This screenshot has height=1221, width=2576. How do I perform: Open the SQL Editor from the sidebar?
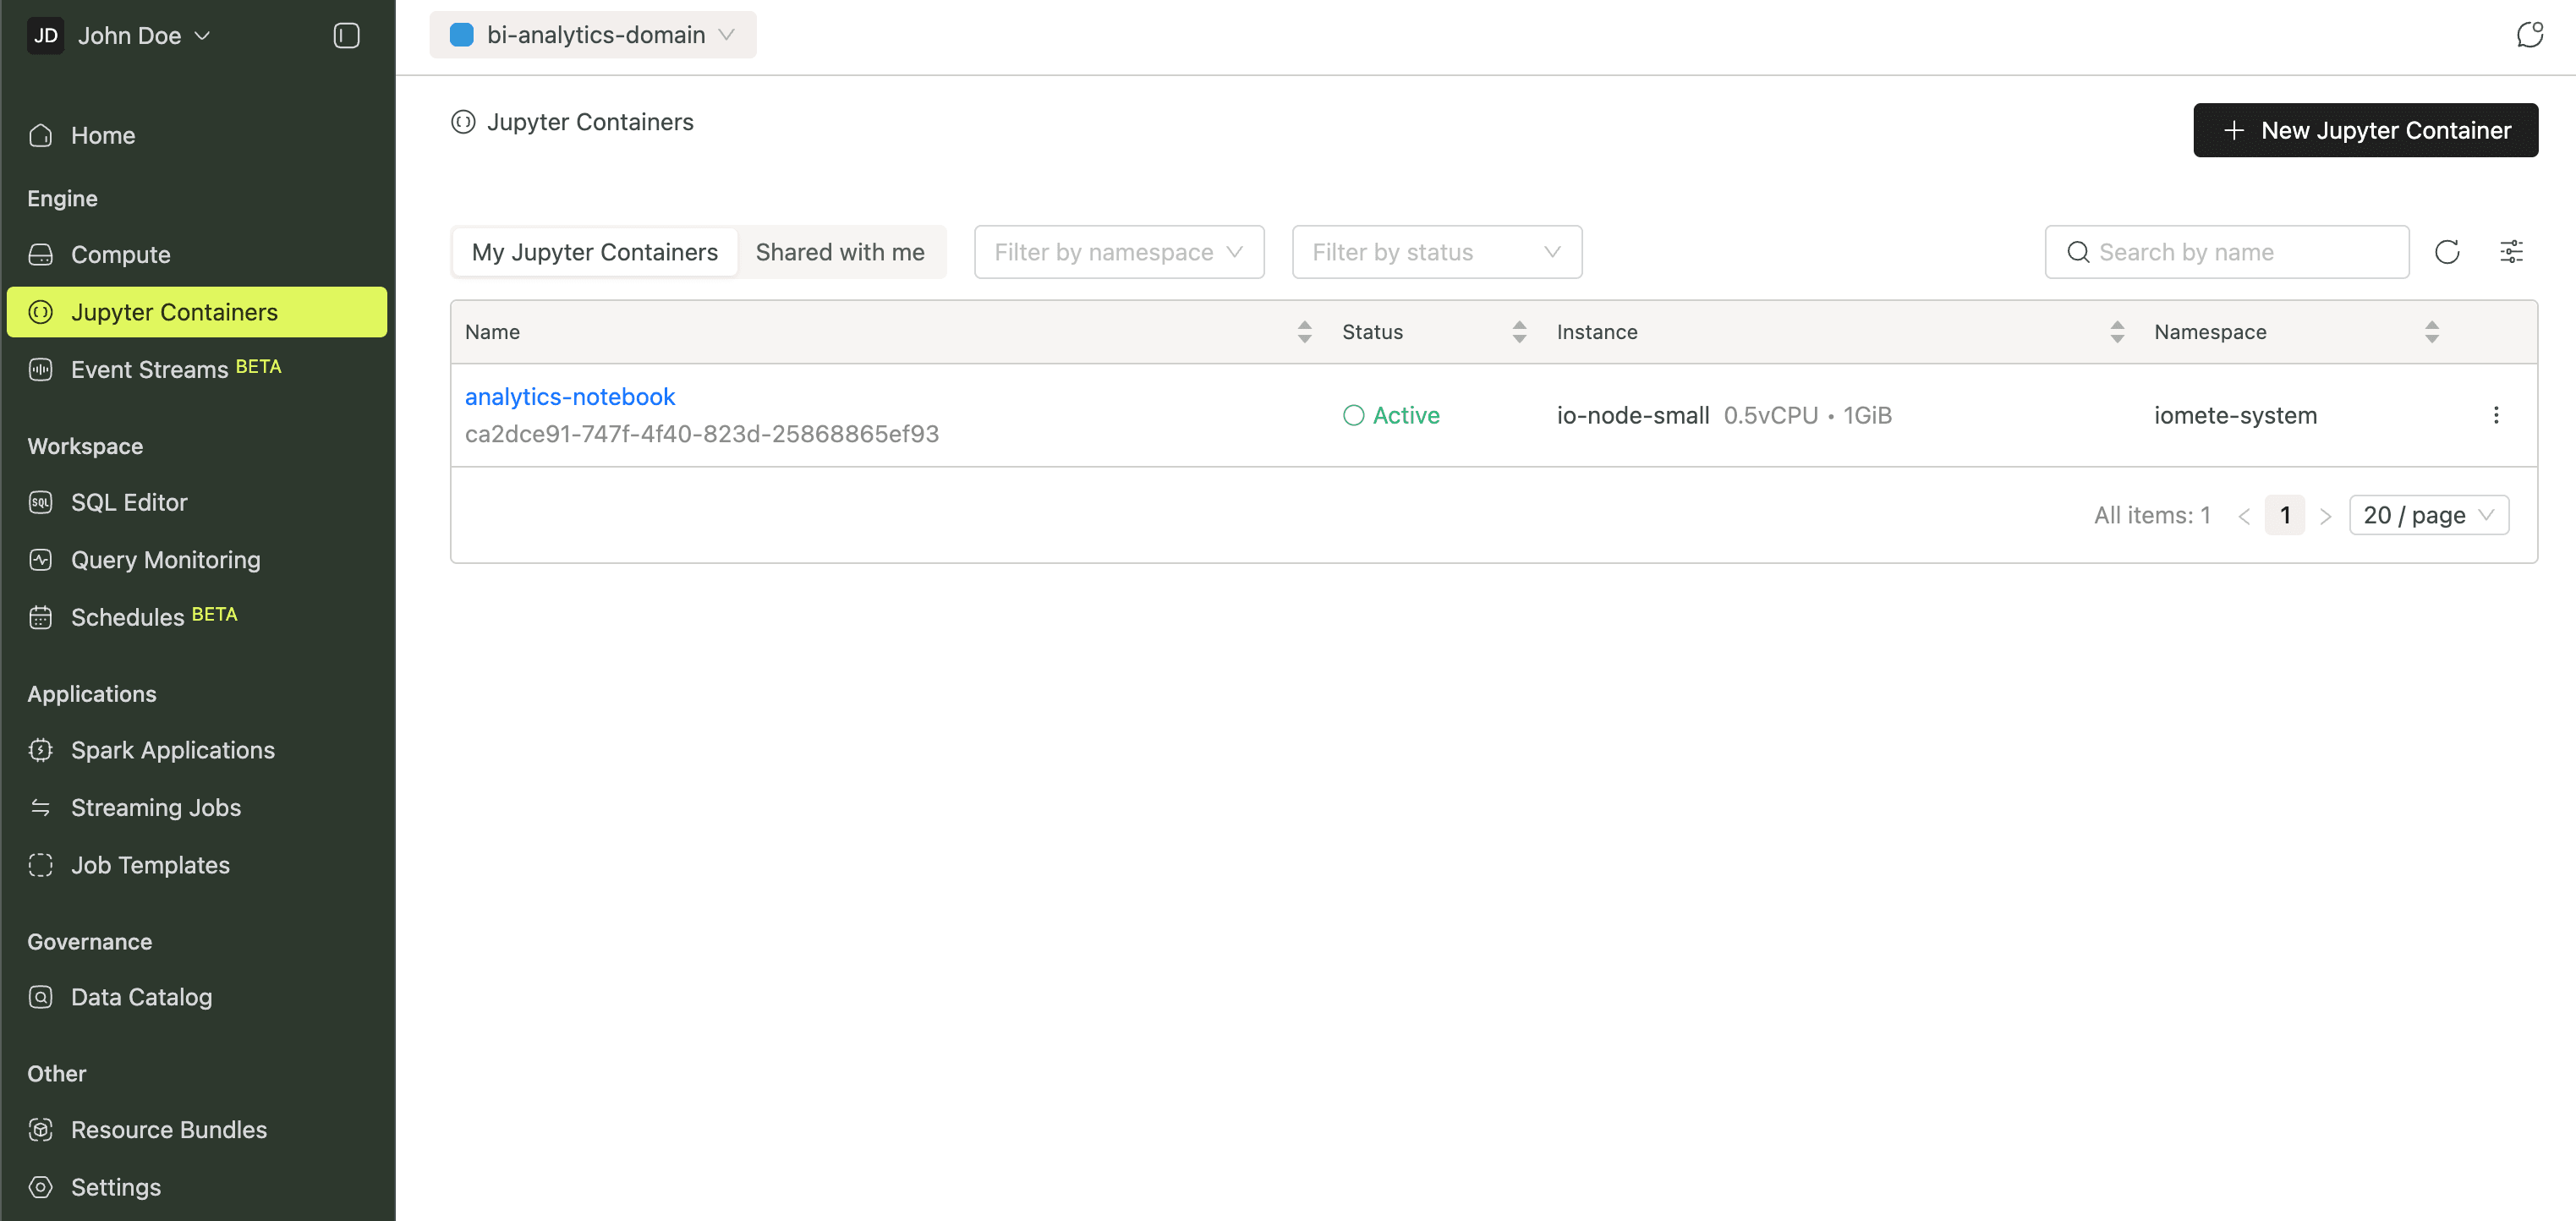(129, 502)
